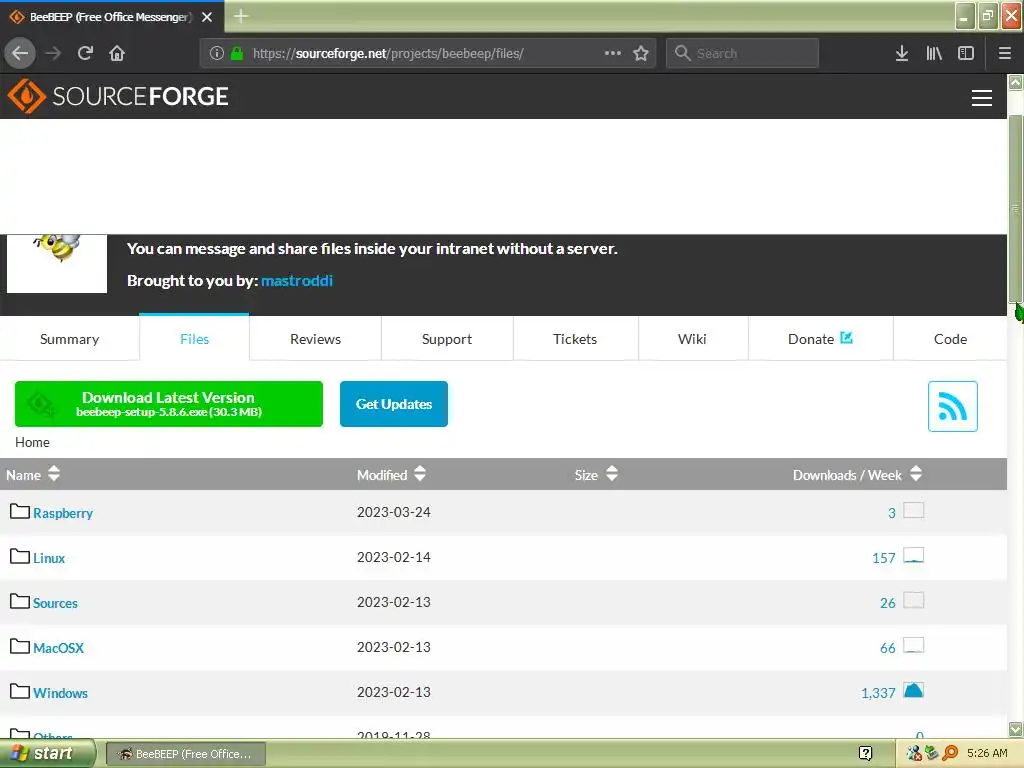Open the Windows Start button
This screenshot has height=768, width=1024.
pyautogui.click(x=47, y=754)
